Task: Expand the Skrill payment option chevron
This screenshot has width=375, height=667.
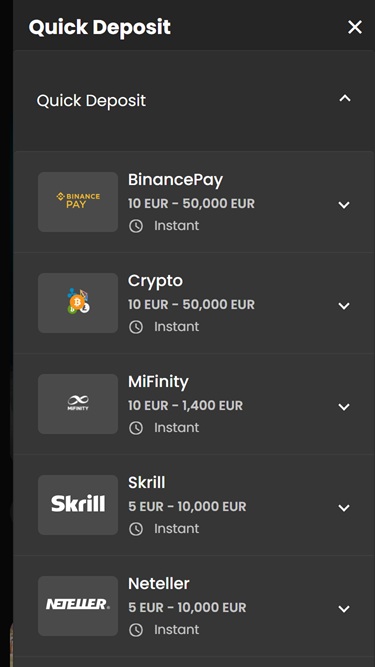Action: [x=344, y=508]
